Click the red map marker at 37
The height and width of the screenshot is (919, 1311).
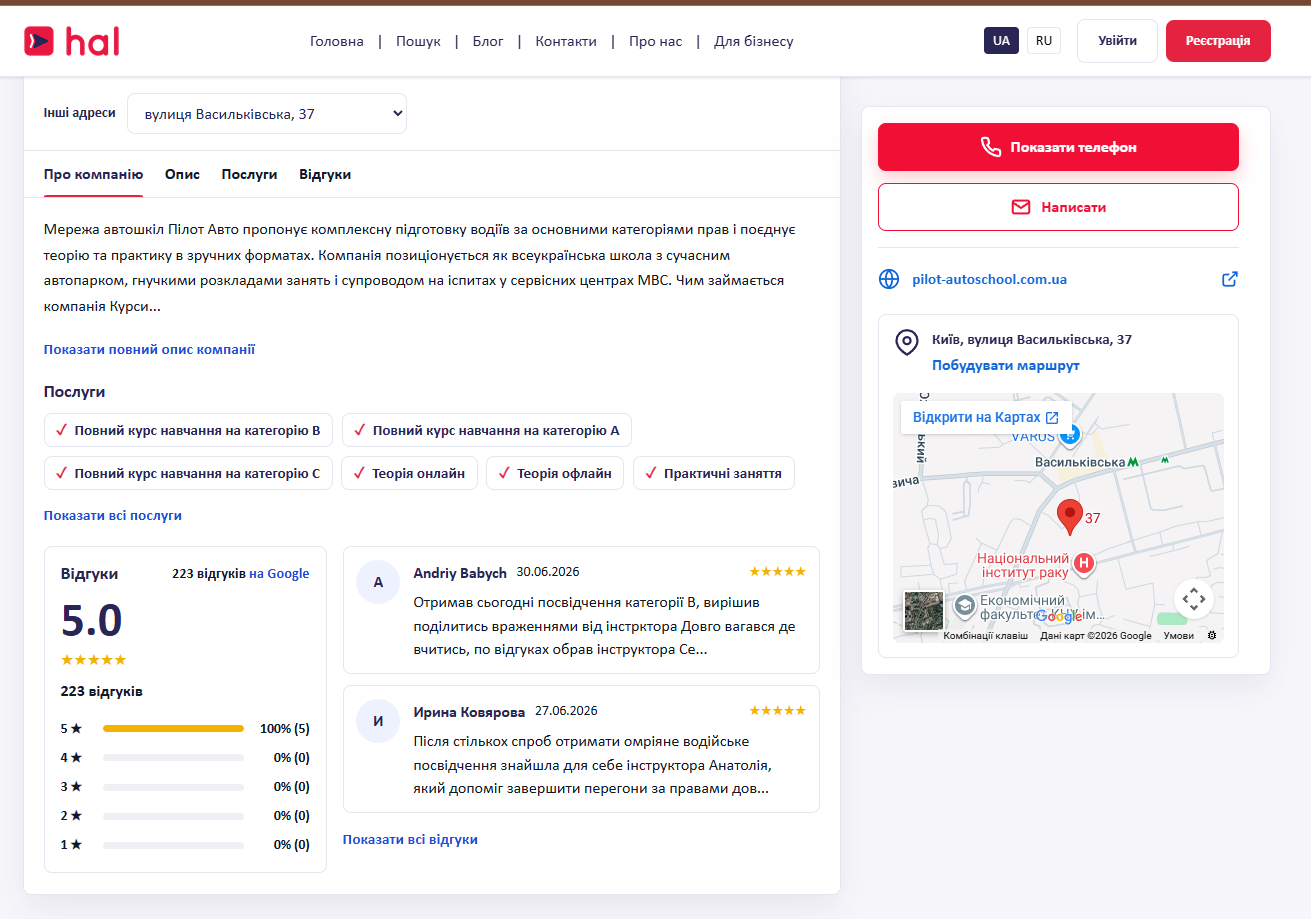[1070, 517]
